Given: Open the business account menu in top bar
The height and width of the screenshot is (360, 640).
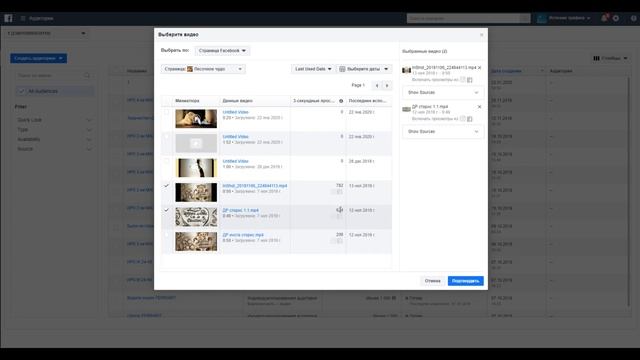Looking at the screenshot, I should click(564, 18).
